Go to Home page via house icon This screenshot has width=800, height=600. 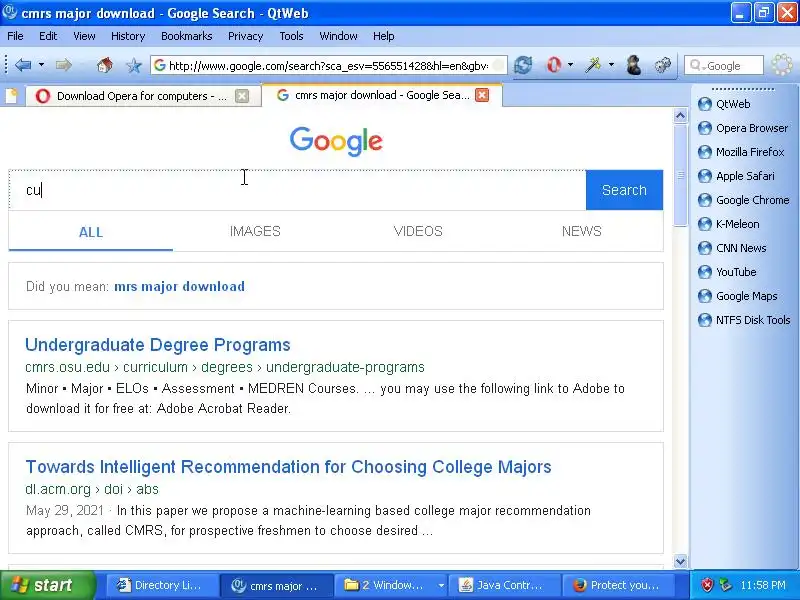[x=105, y=65]
